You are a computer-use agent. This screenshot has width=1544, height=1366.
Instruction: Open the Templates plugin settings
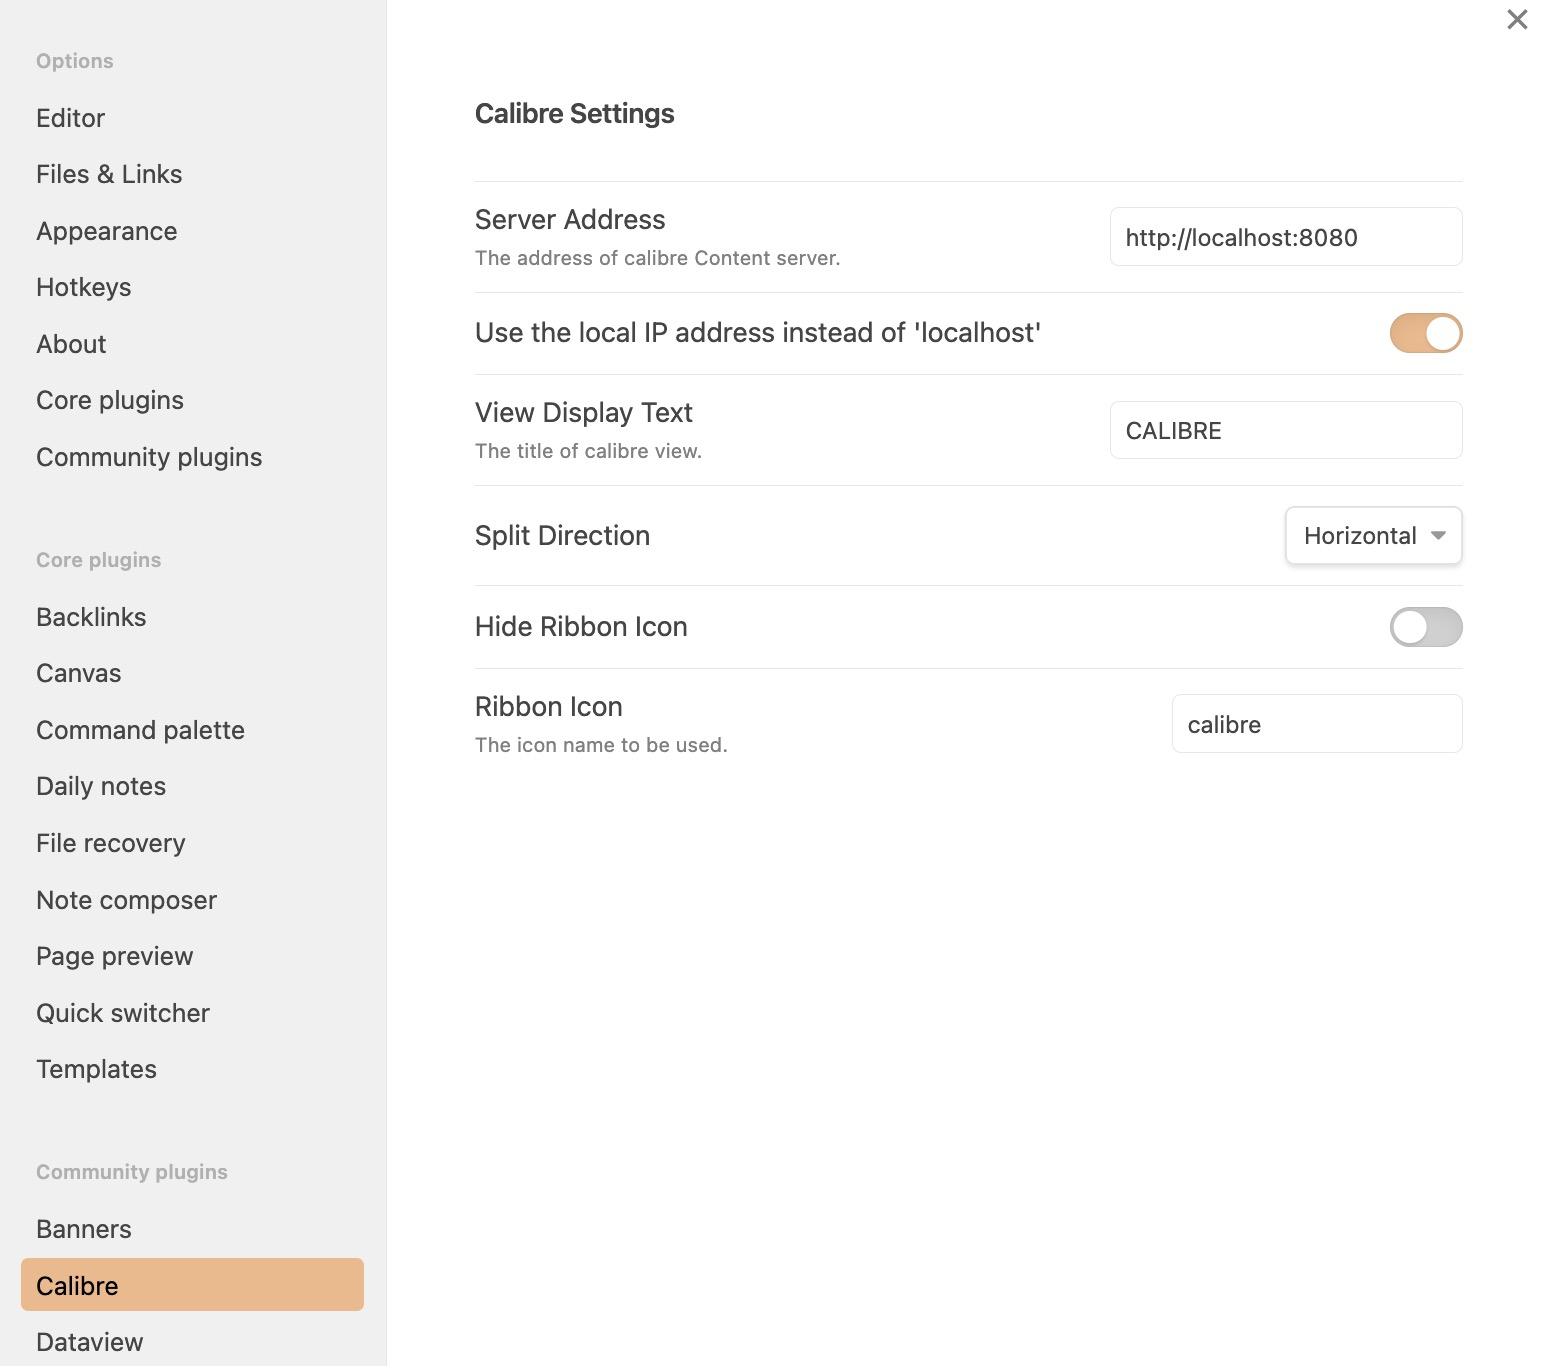(96, 1069)
